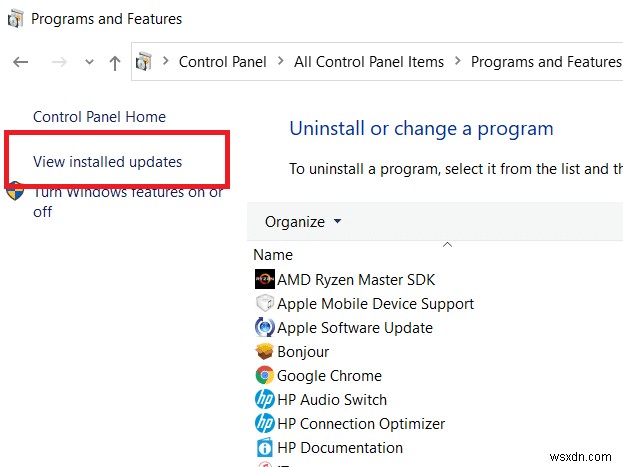623x467 pixels.
Task: Select the HP Documentation icon
Action: click(x=265, y=447)
